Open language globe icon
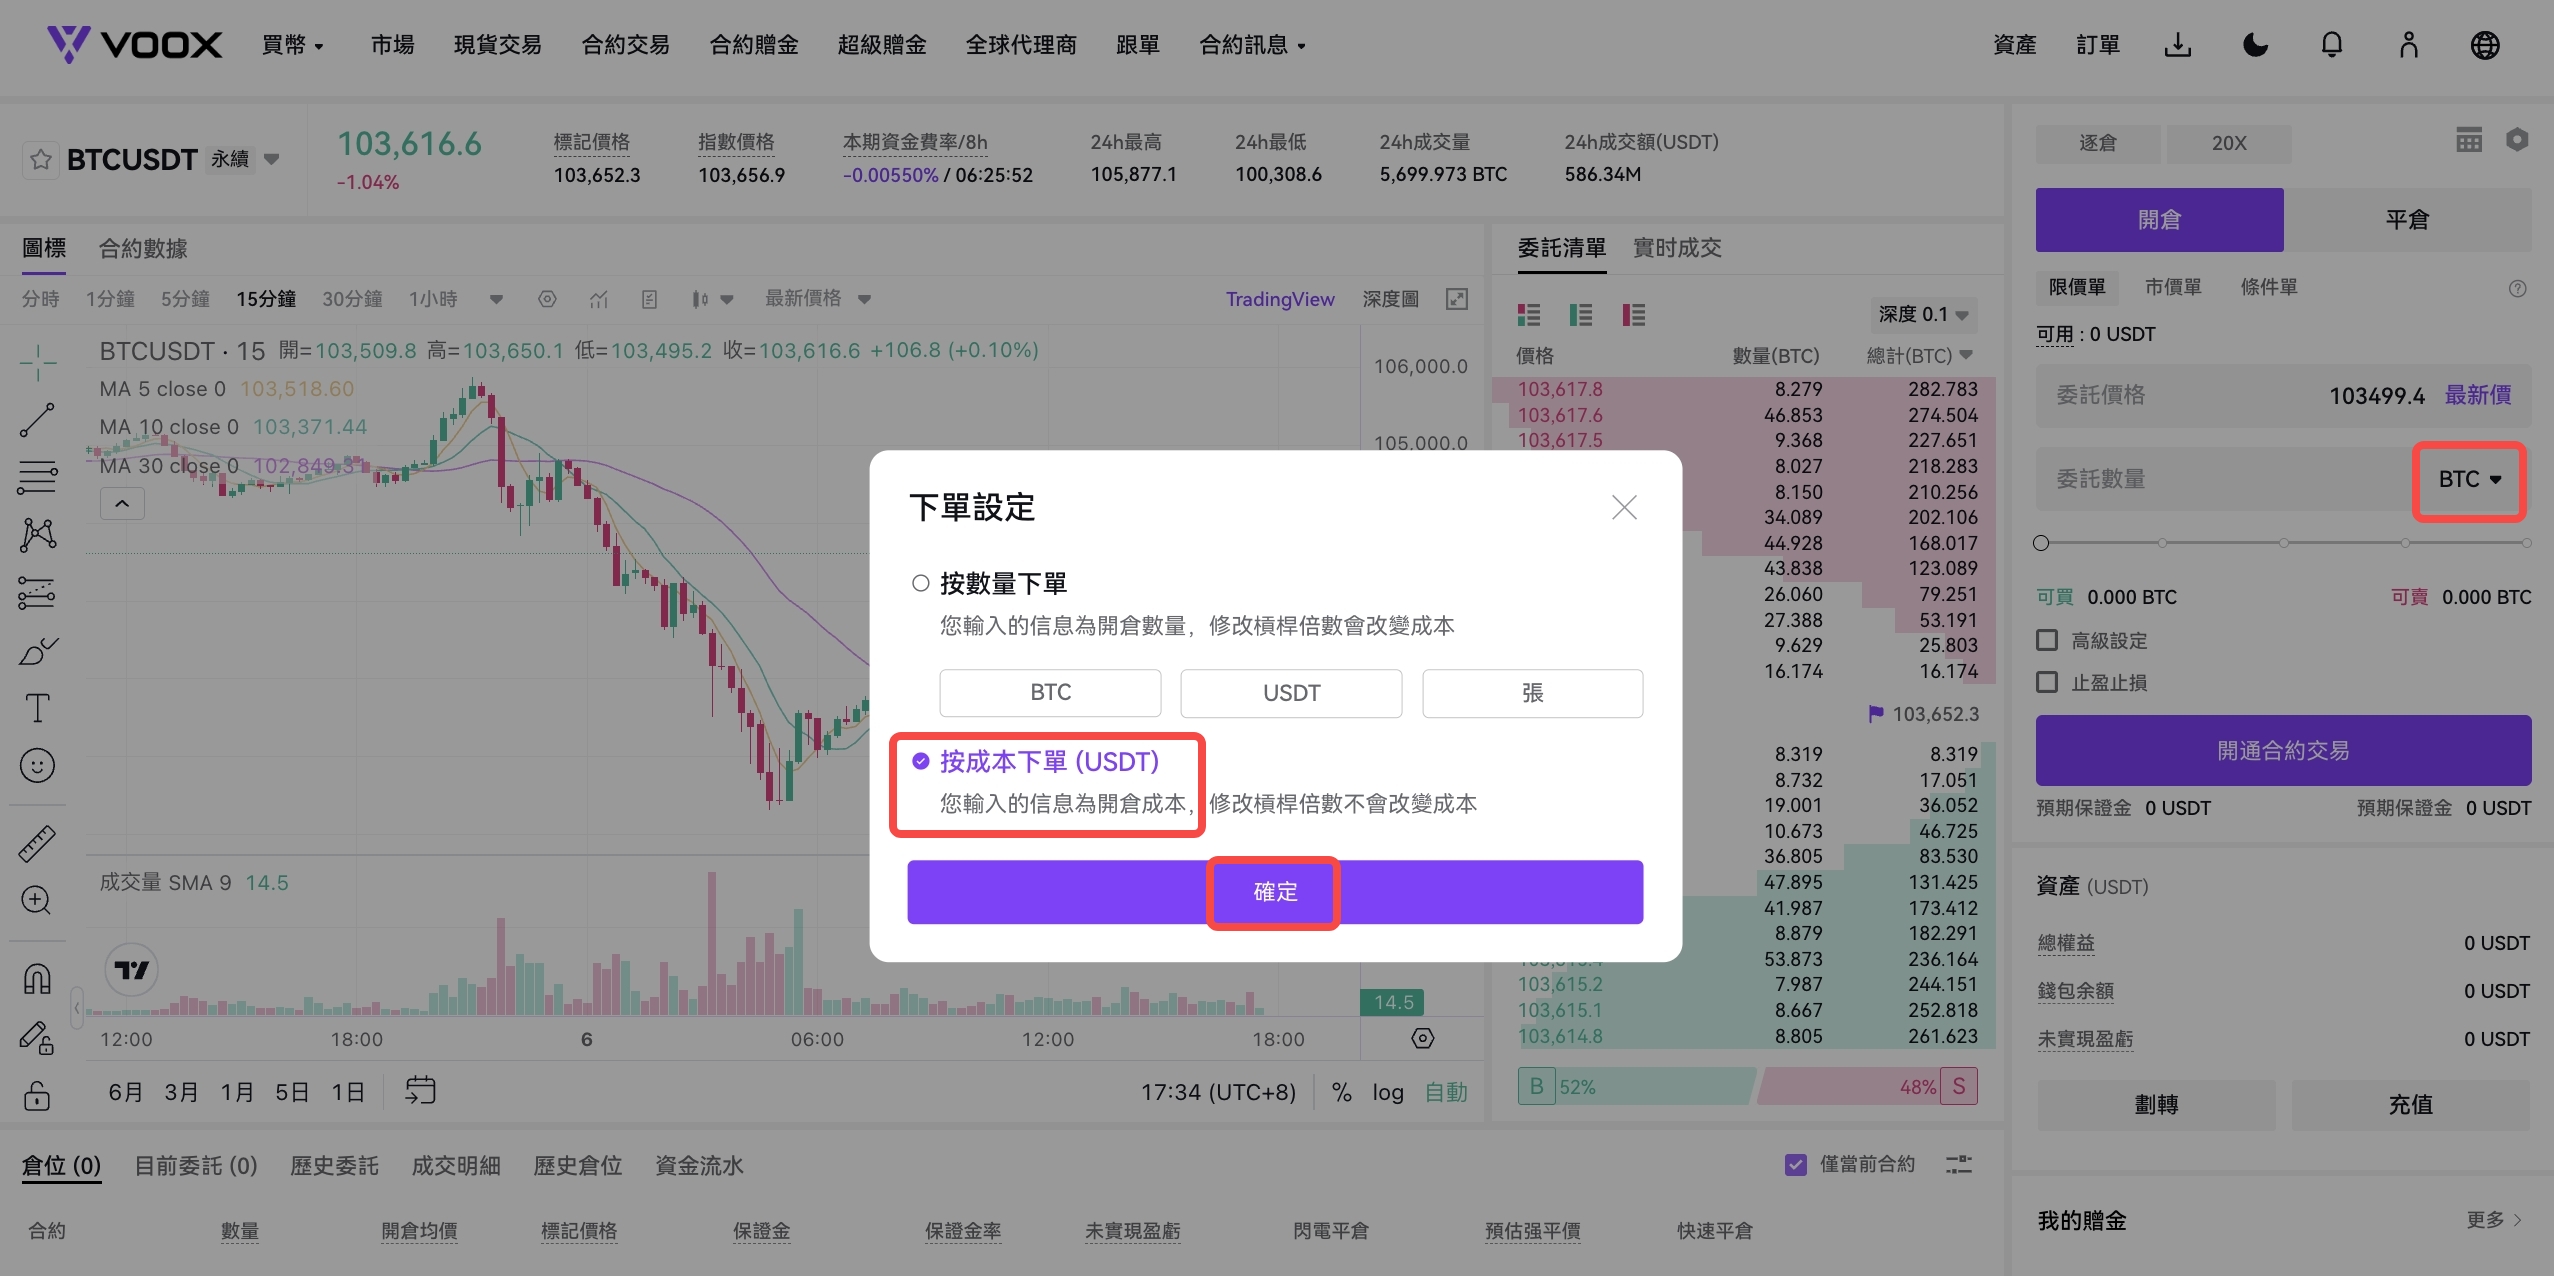This screenshot has width=2554, height=1276. pyautogui.click(x=2484, y=45)
